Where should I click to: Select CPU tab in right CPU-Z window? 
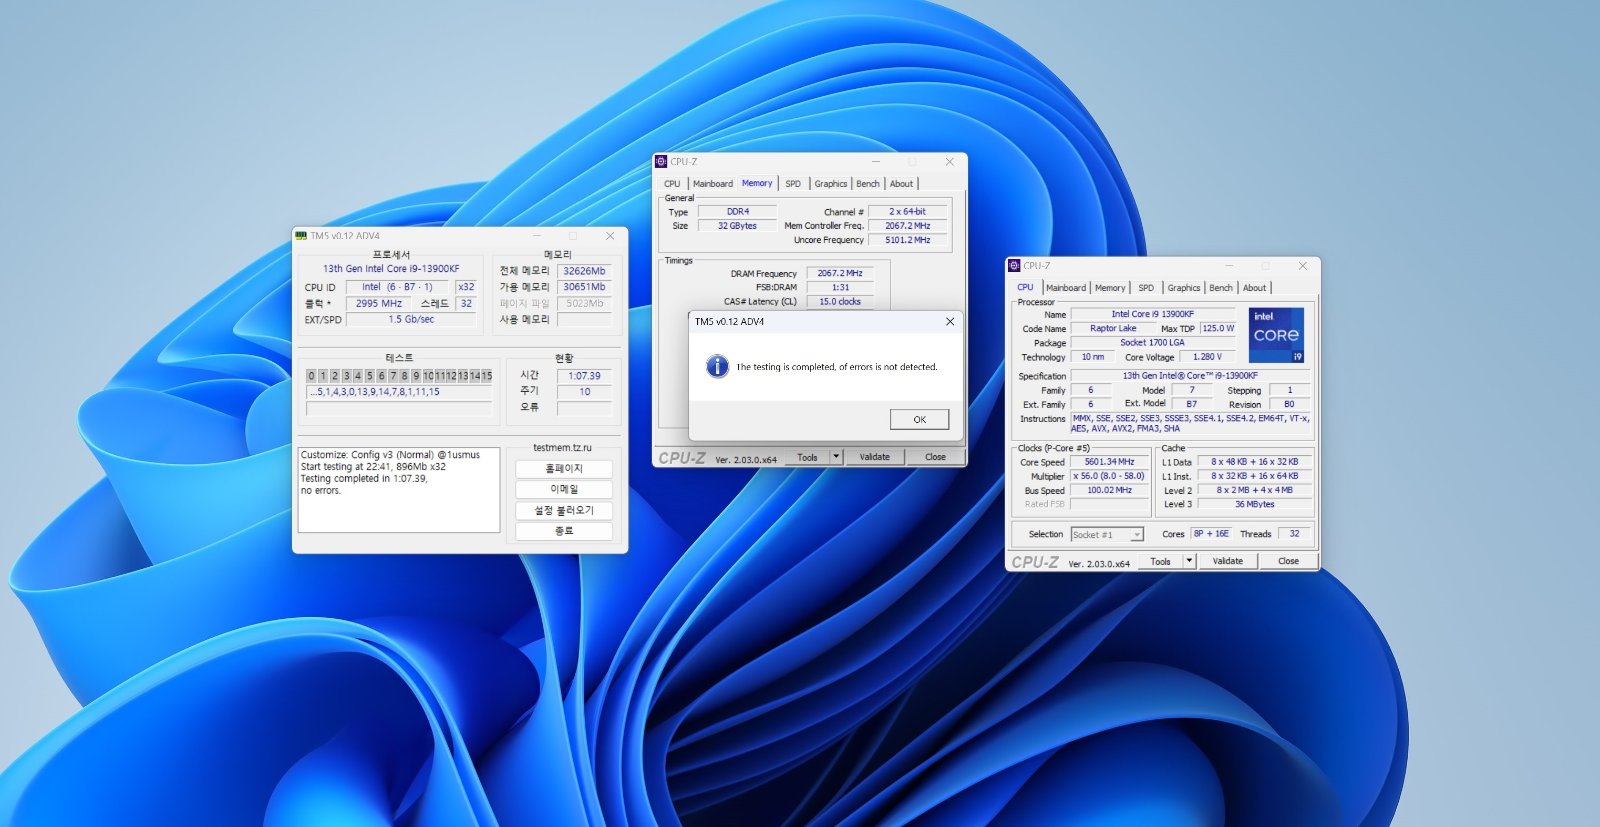(1026, 287)
